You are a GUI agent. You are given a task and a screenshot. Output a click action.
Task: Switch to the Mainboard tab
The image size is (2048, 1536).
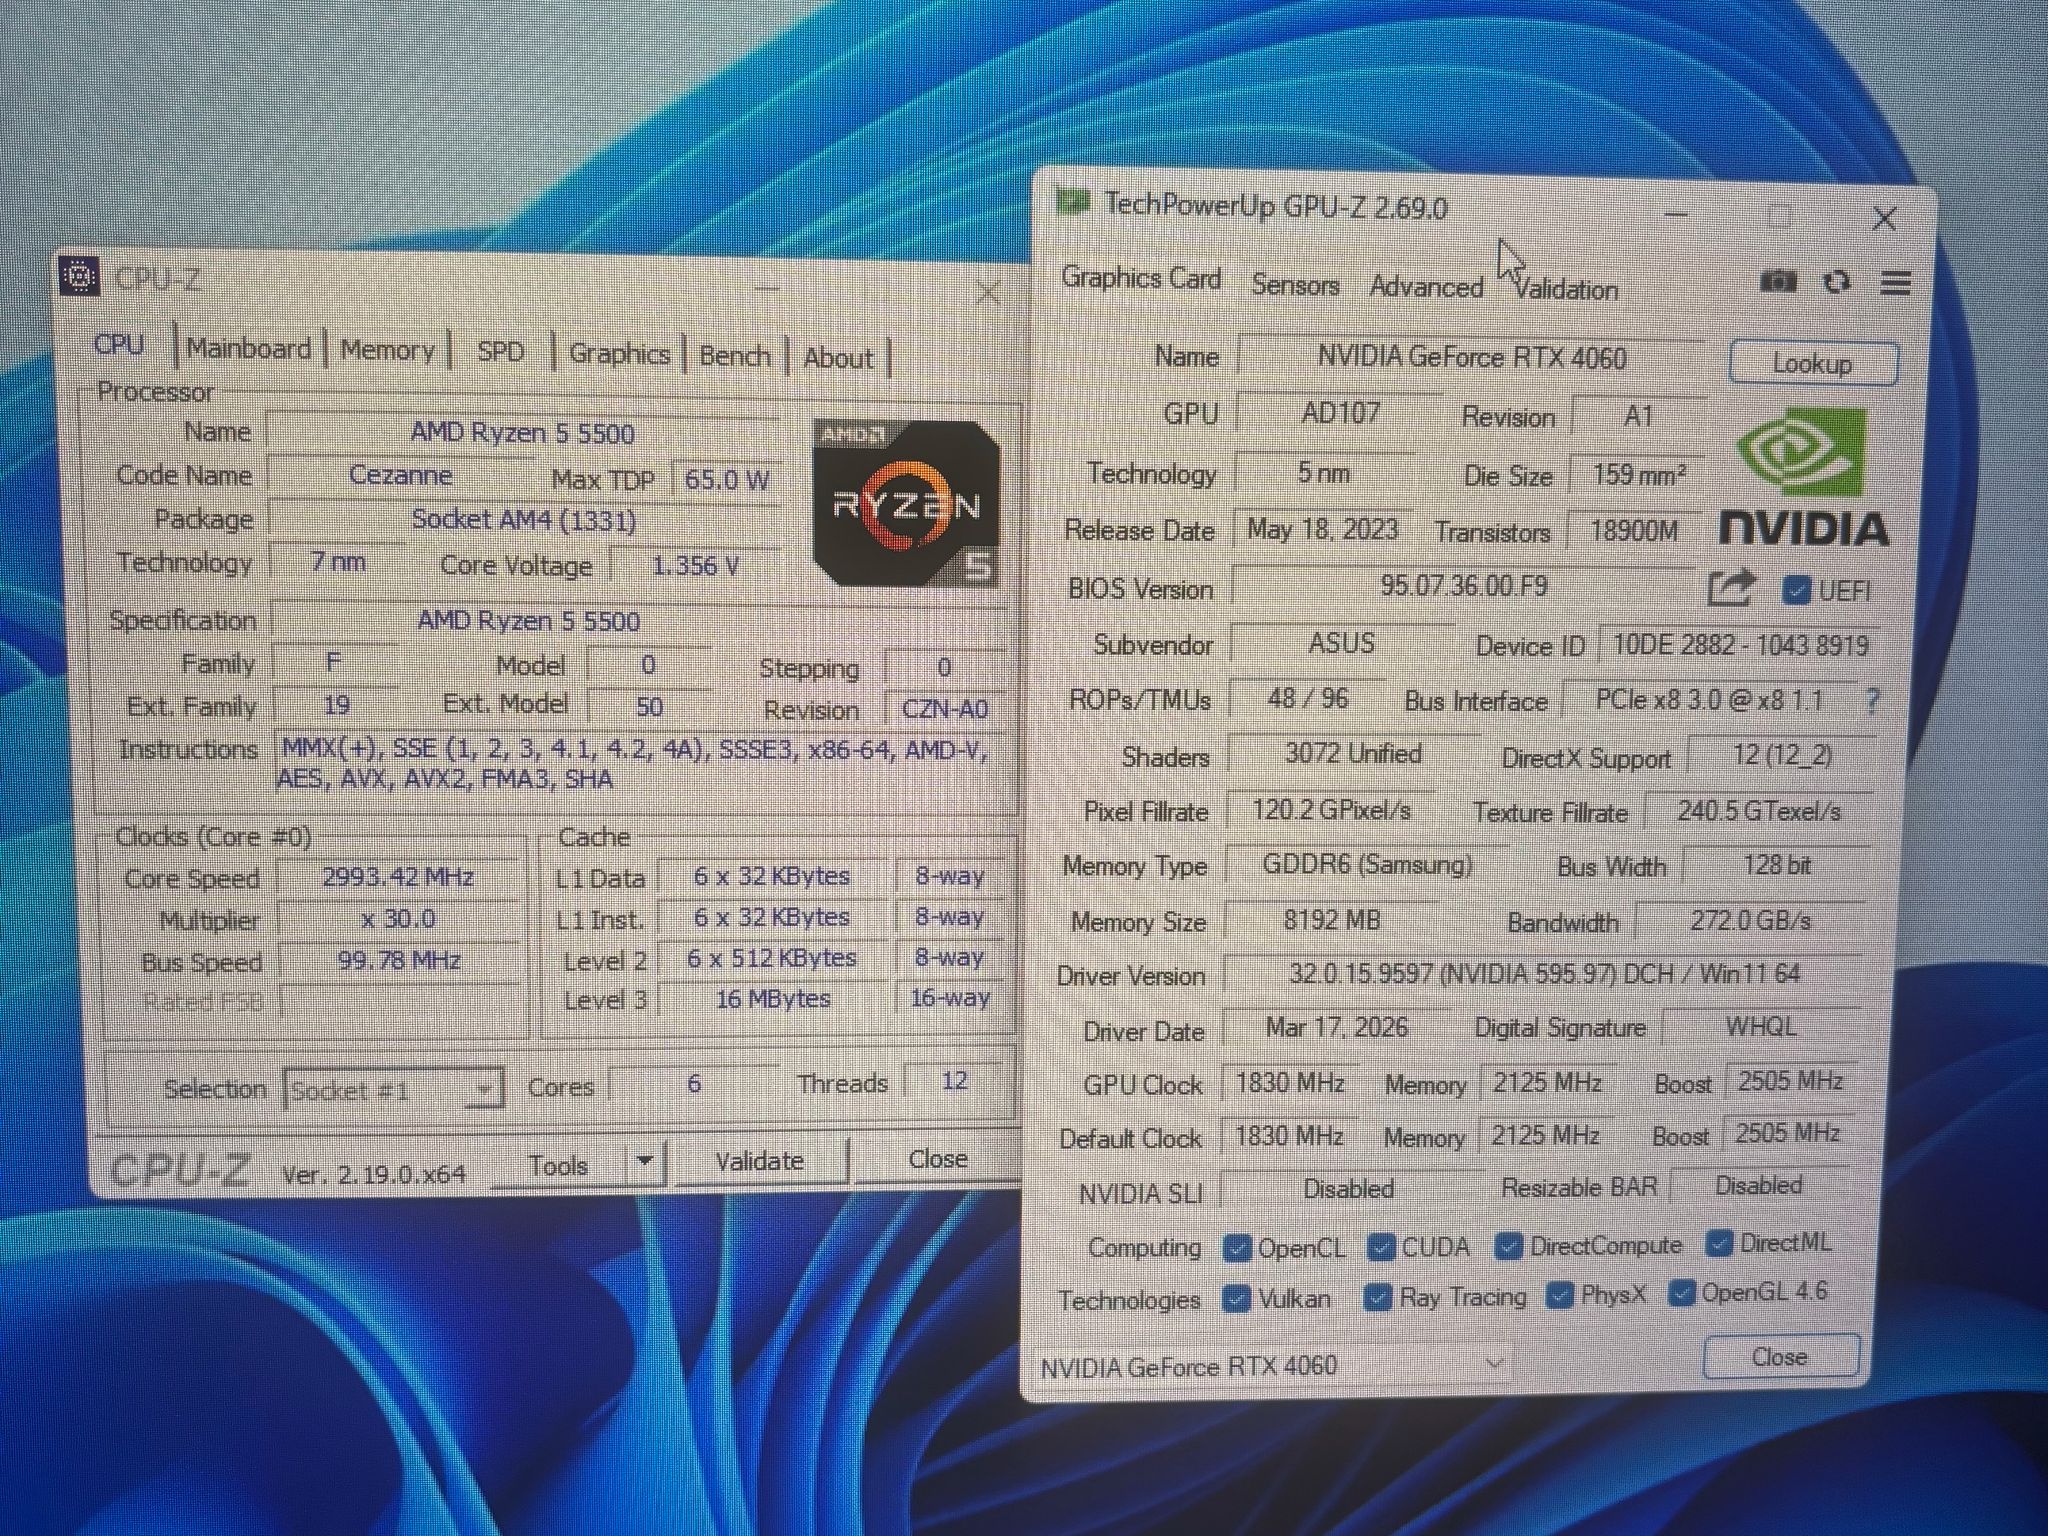click(x=249, y=348)
